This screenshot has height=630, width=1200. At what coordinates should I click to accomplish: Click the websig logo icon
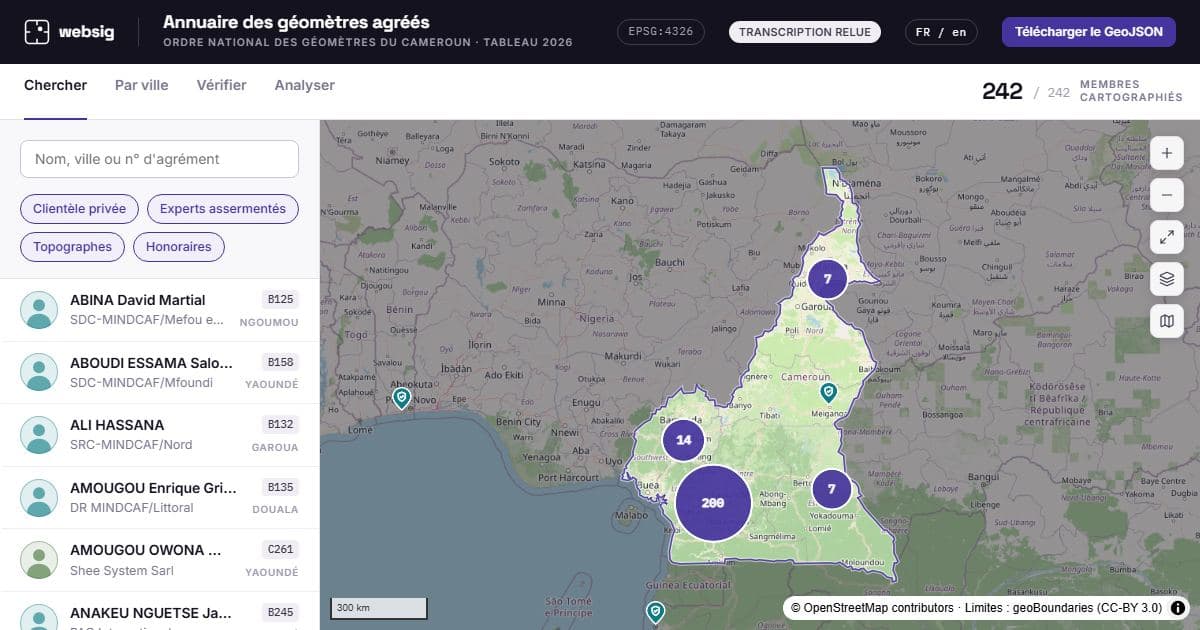coord(37,32)
